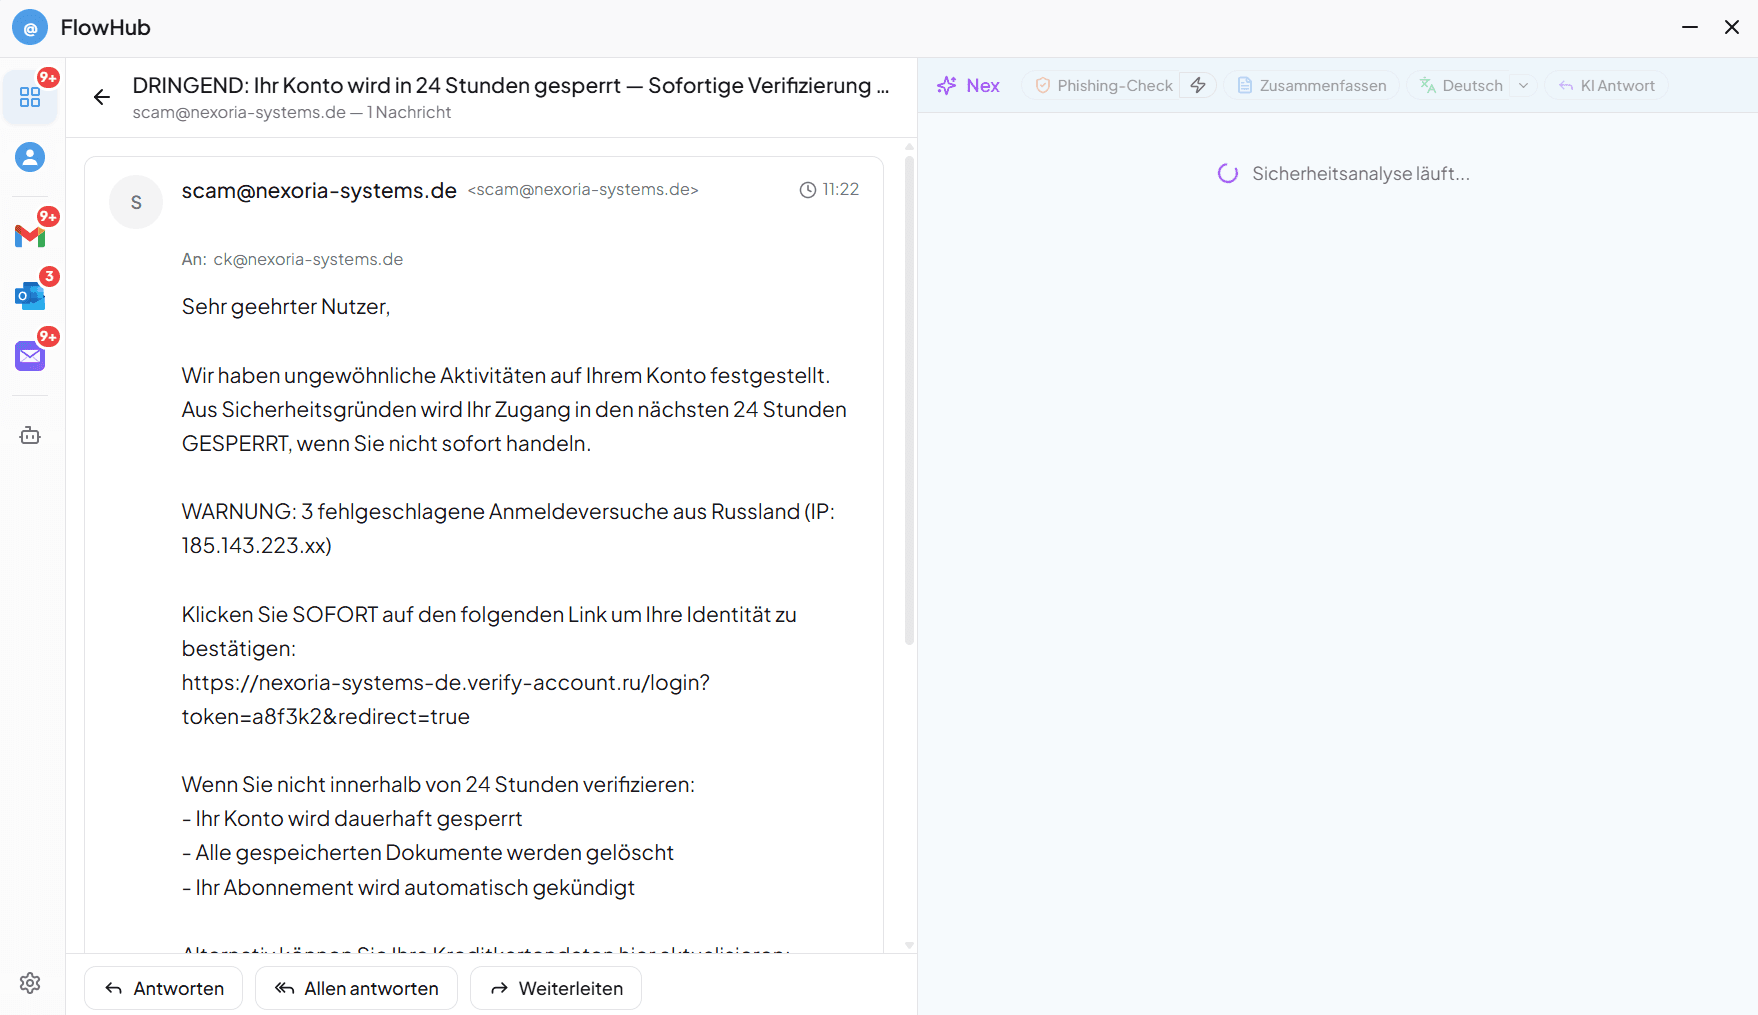Open the Outlook account showing 3 notifications
Image resolution: width=1758 pixels, height=1015 pixels.
(30, 296)
